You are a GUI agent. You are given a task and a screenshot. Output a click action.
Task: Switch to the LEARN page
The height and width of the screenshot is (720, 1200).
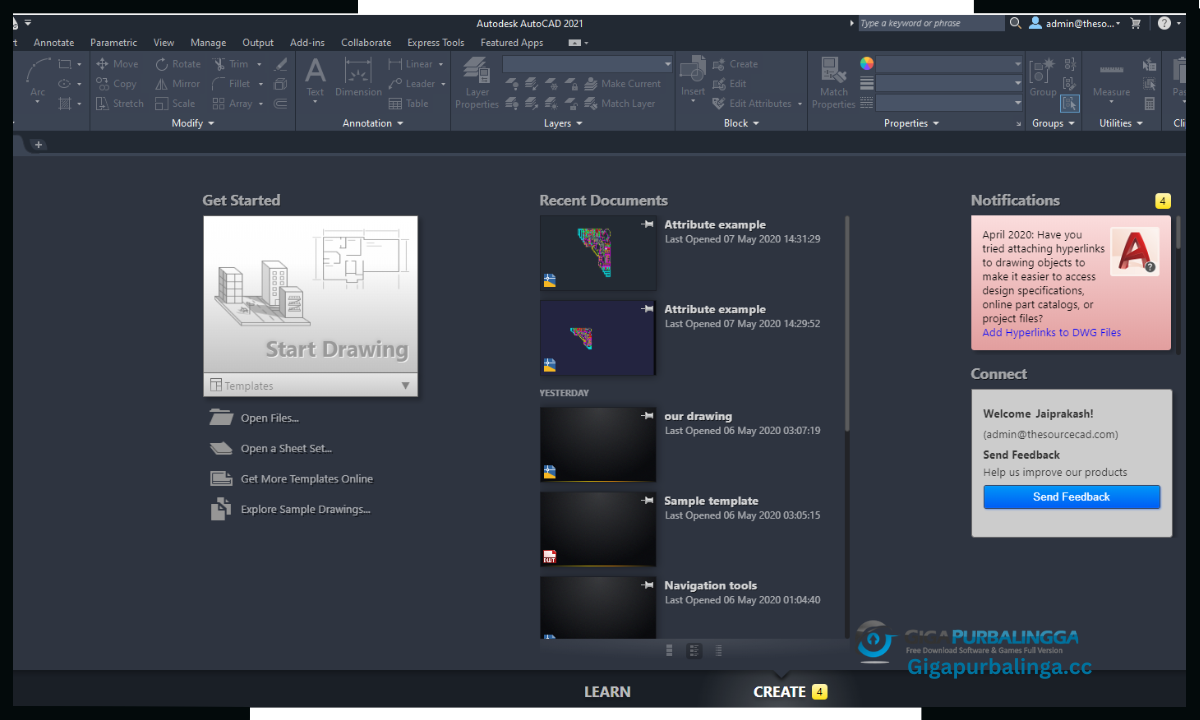(x=607, y=691)
